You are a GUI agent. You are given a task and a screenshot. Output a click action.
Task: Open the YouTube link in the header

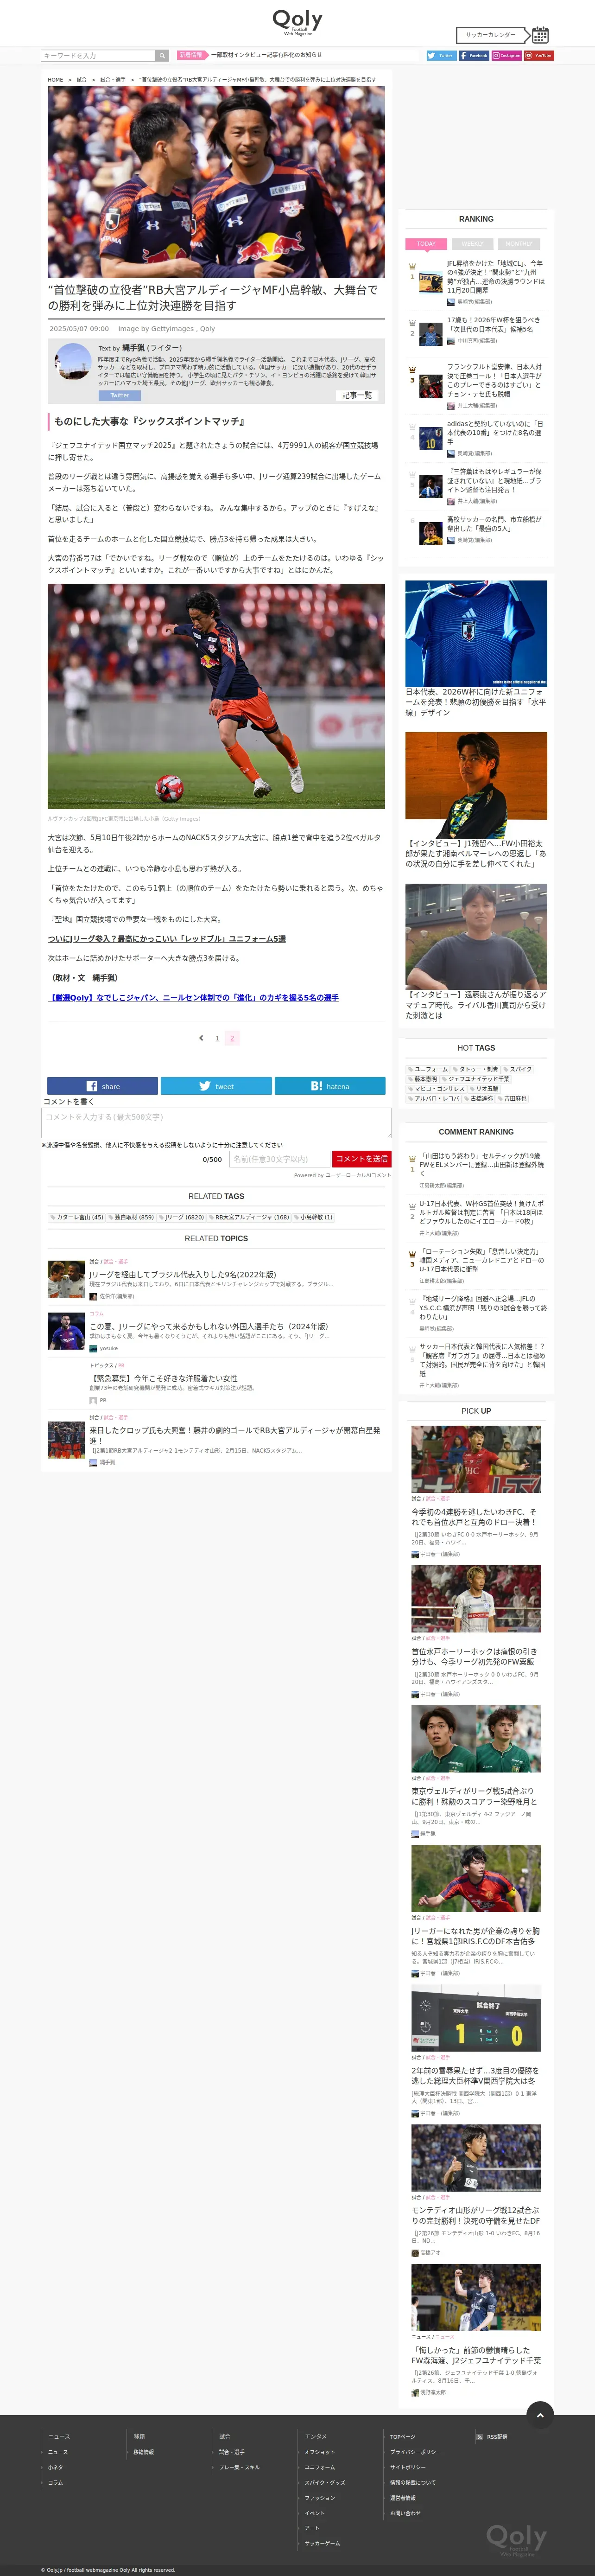[x=538, y=56]
